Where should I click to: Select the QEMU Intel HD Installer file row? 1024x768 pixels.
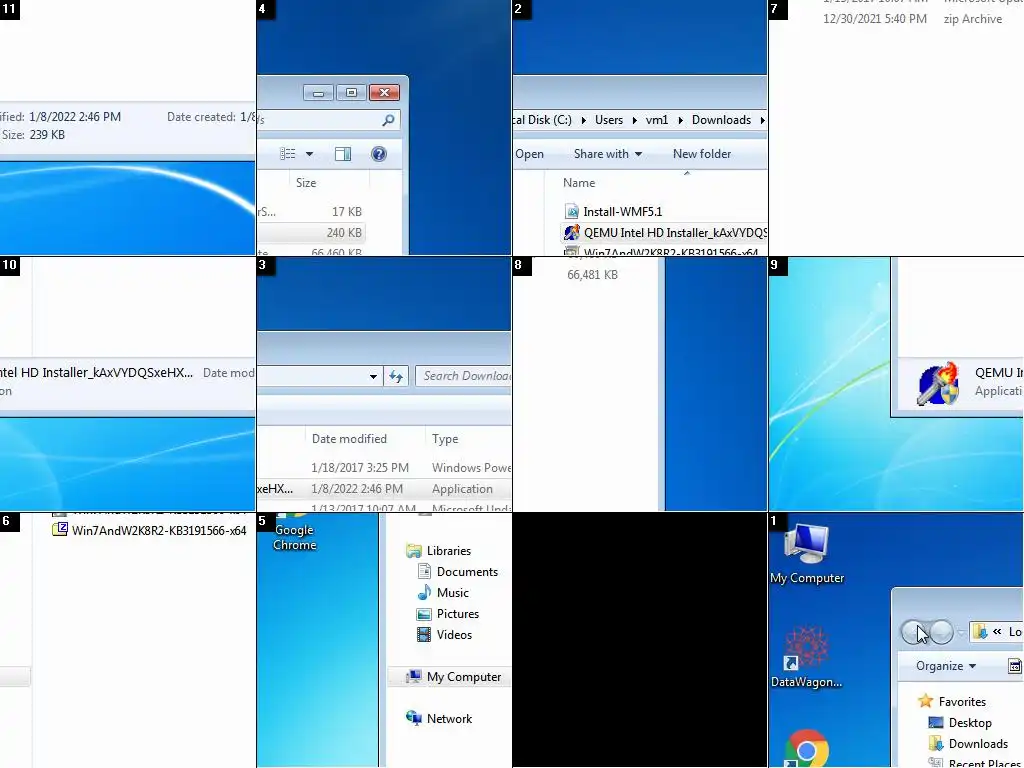click(x=665, y=232)
